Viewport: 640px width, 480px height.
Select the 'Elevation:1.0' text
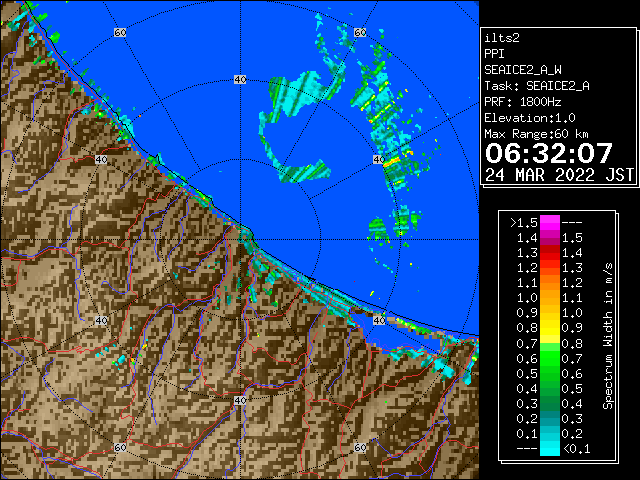[x=530, y=118]
